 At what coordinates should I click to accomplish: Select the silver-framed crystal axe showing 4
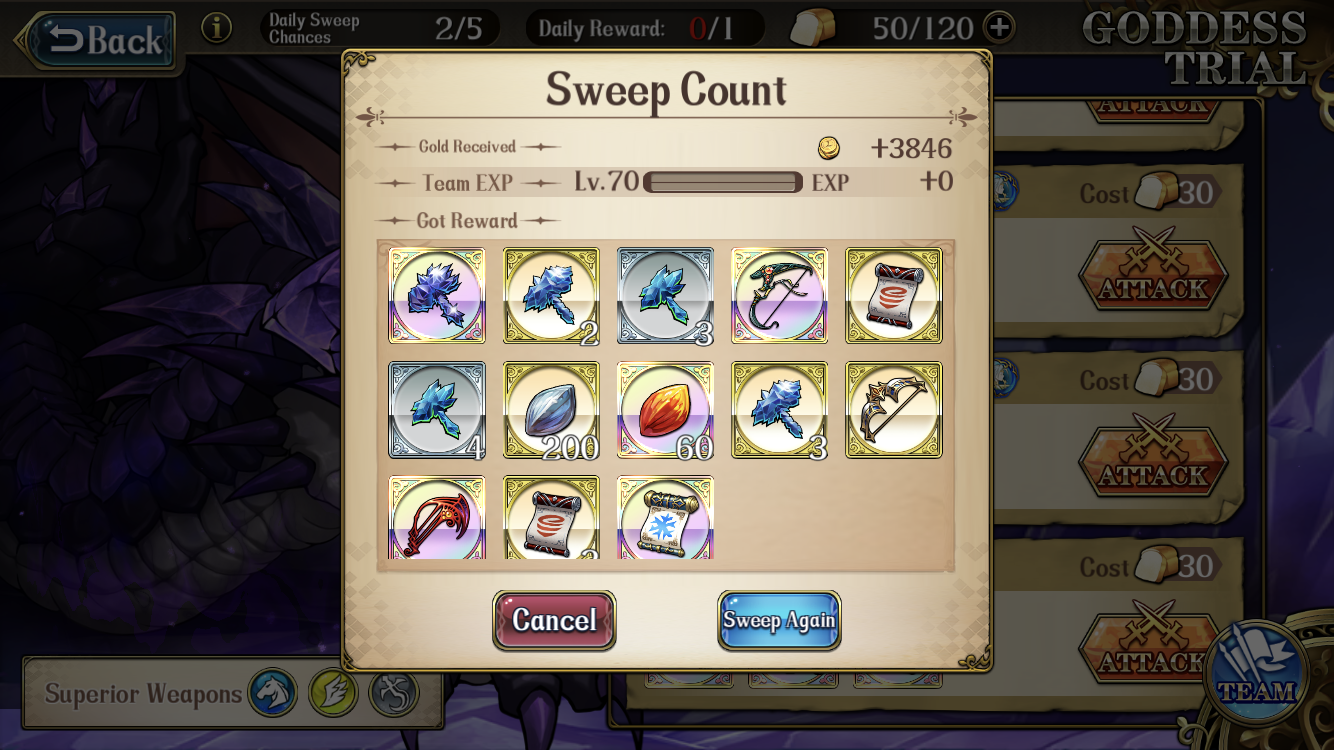click(437, 410)
